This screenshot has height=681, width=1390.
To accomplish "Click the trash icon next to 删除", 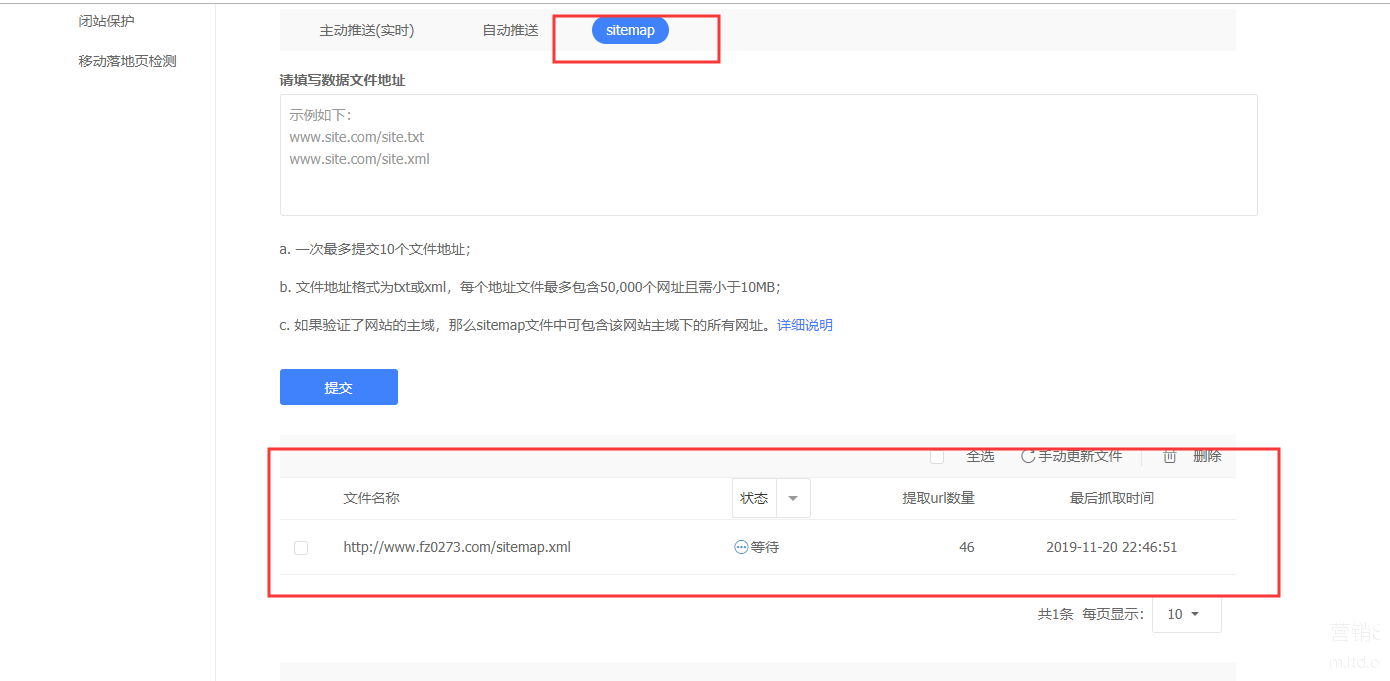I will 1169,456.
